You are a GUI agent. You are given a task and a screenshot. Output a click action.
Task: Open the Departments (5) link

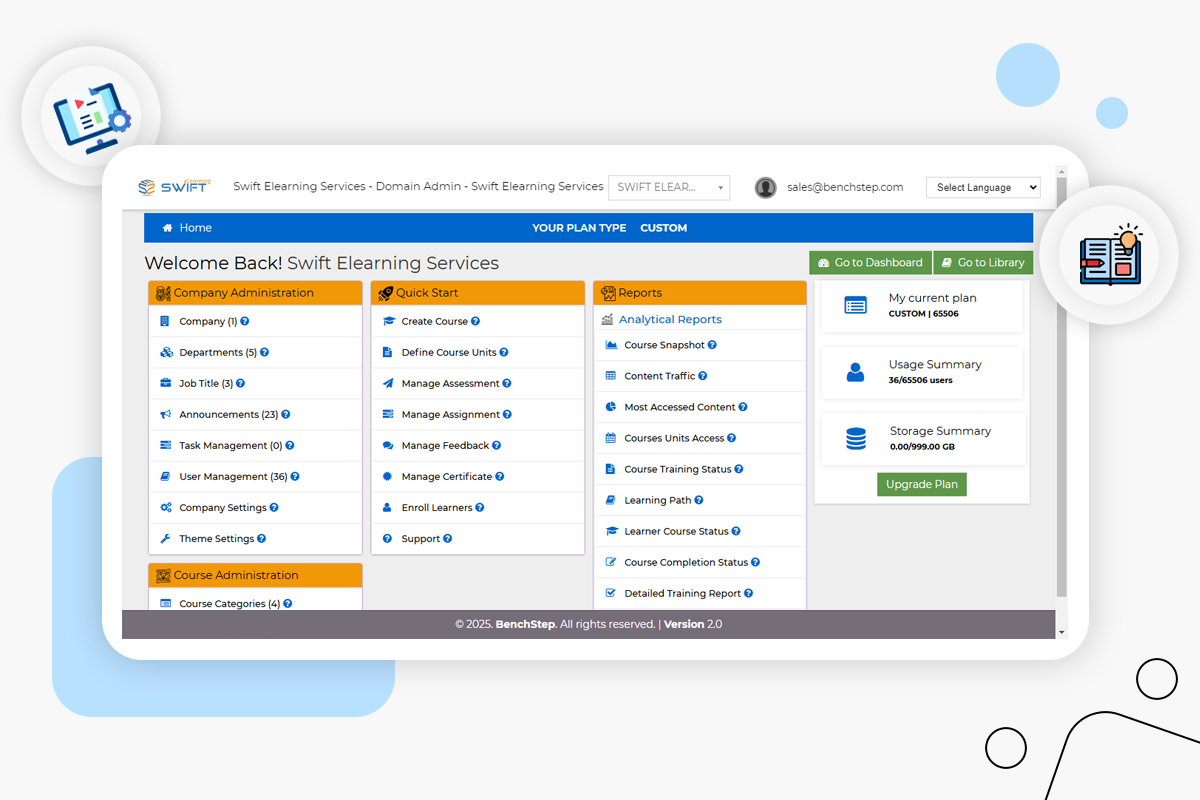coord(218,353)
